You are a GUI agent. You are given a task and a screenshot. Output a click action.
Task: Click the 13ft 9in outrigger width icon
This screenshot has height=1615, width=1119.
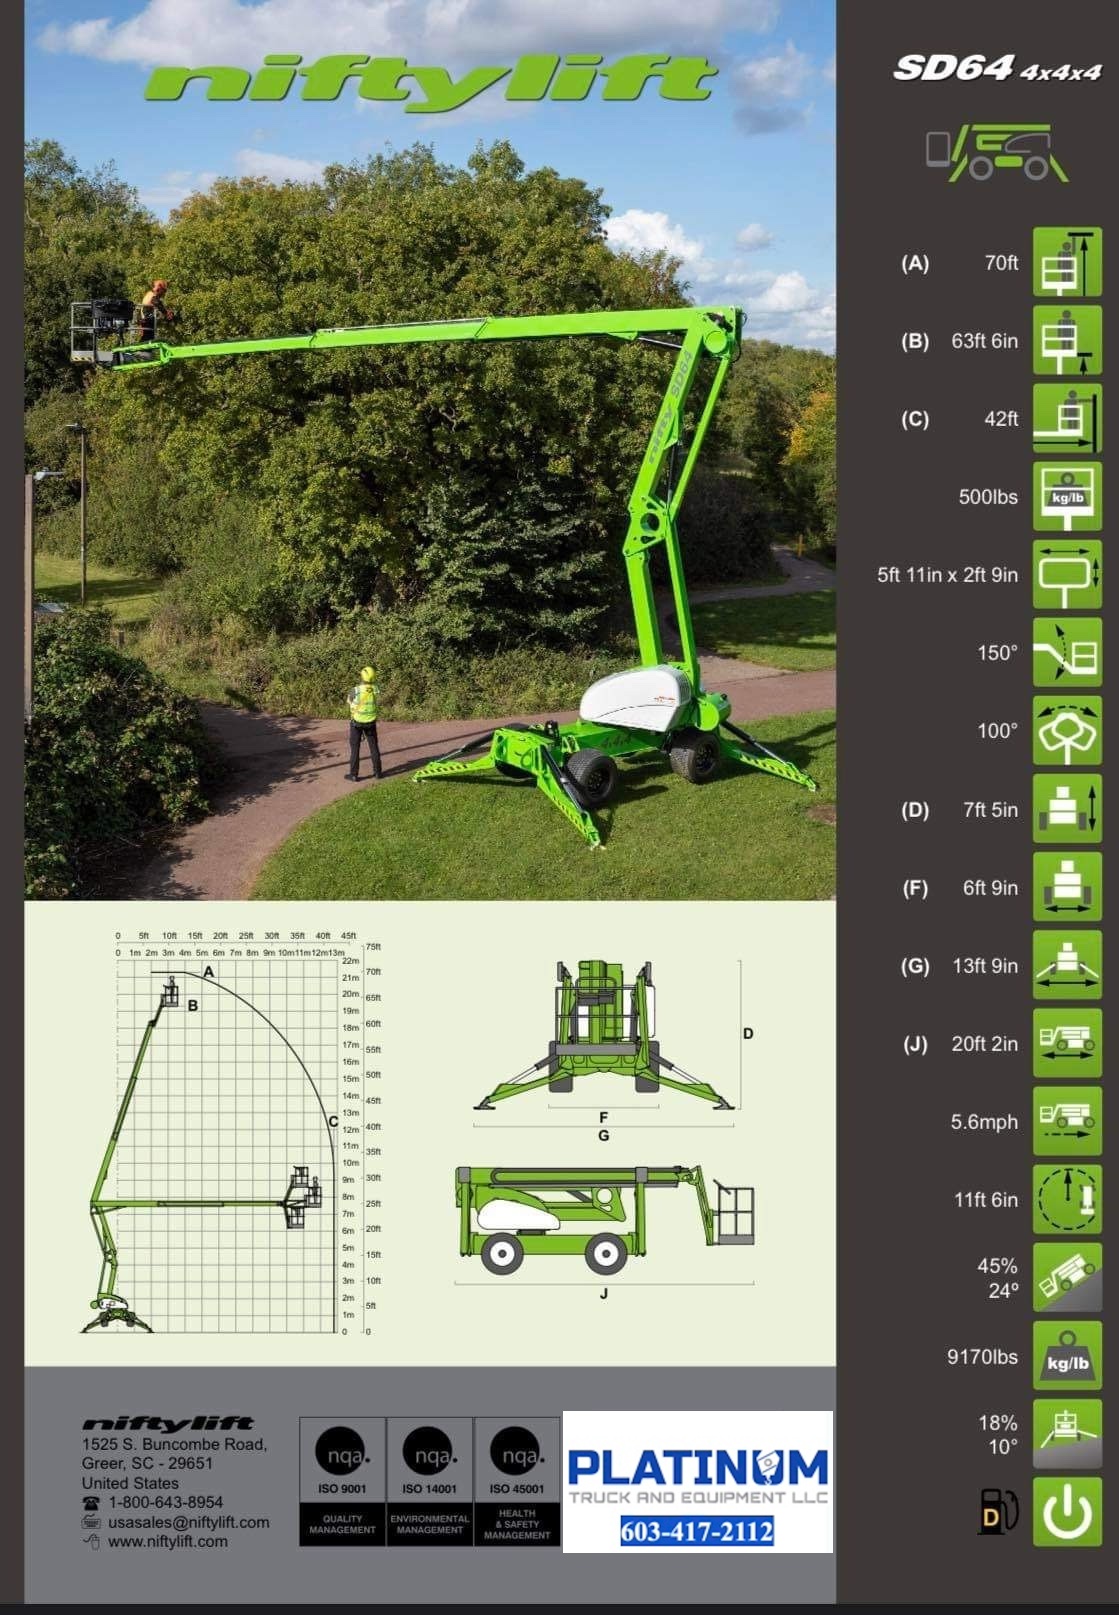(x=1066, y=966)
